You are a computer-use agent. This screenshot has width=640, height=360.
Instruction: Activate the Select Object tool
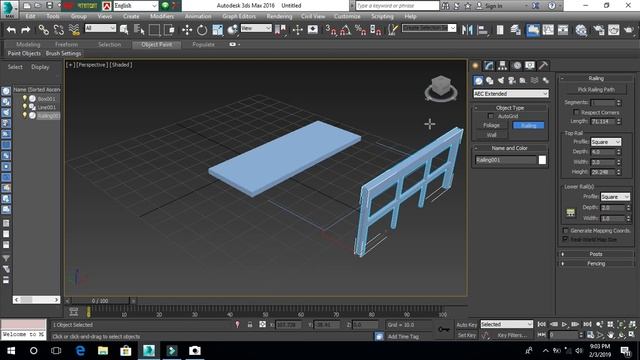pyautogui.click(x=124, y=29)
